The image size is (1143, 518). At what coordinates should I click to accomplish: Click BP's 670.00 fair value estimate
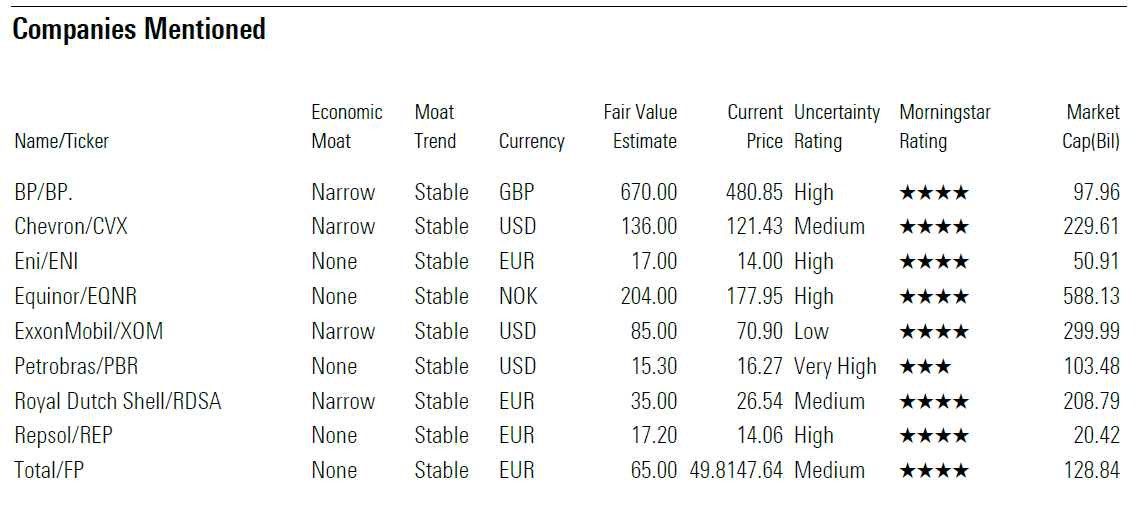[648, 193]
